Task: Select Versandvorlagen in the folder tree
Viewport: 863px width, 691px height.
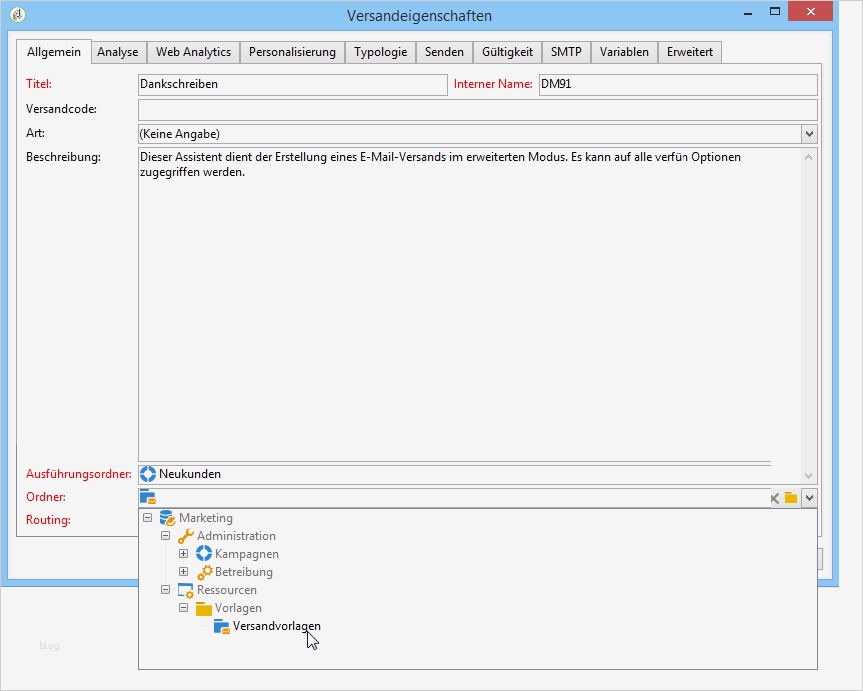Action: (277, 627)
